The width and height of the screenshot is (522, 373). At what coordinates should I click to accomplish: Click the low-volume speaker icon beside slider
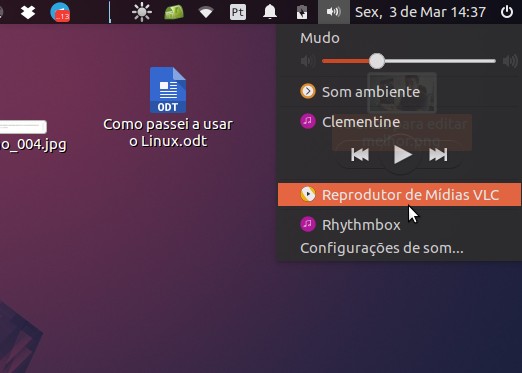pos(308,61)
